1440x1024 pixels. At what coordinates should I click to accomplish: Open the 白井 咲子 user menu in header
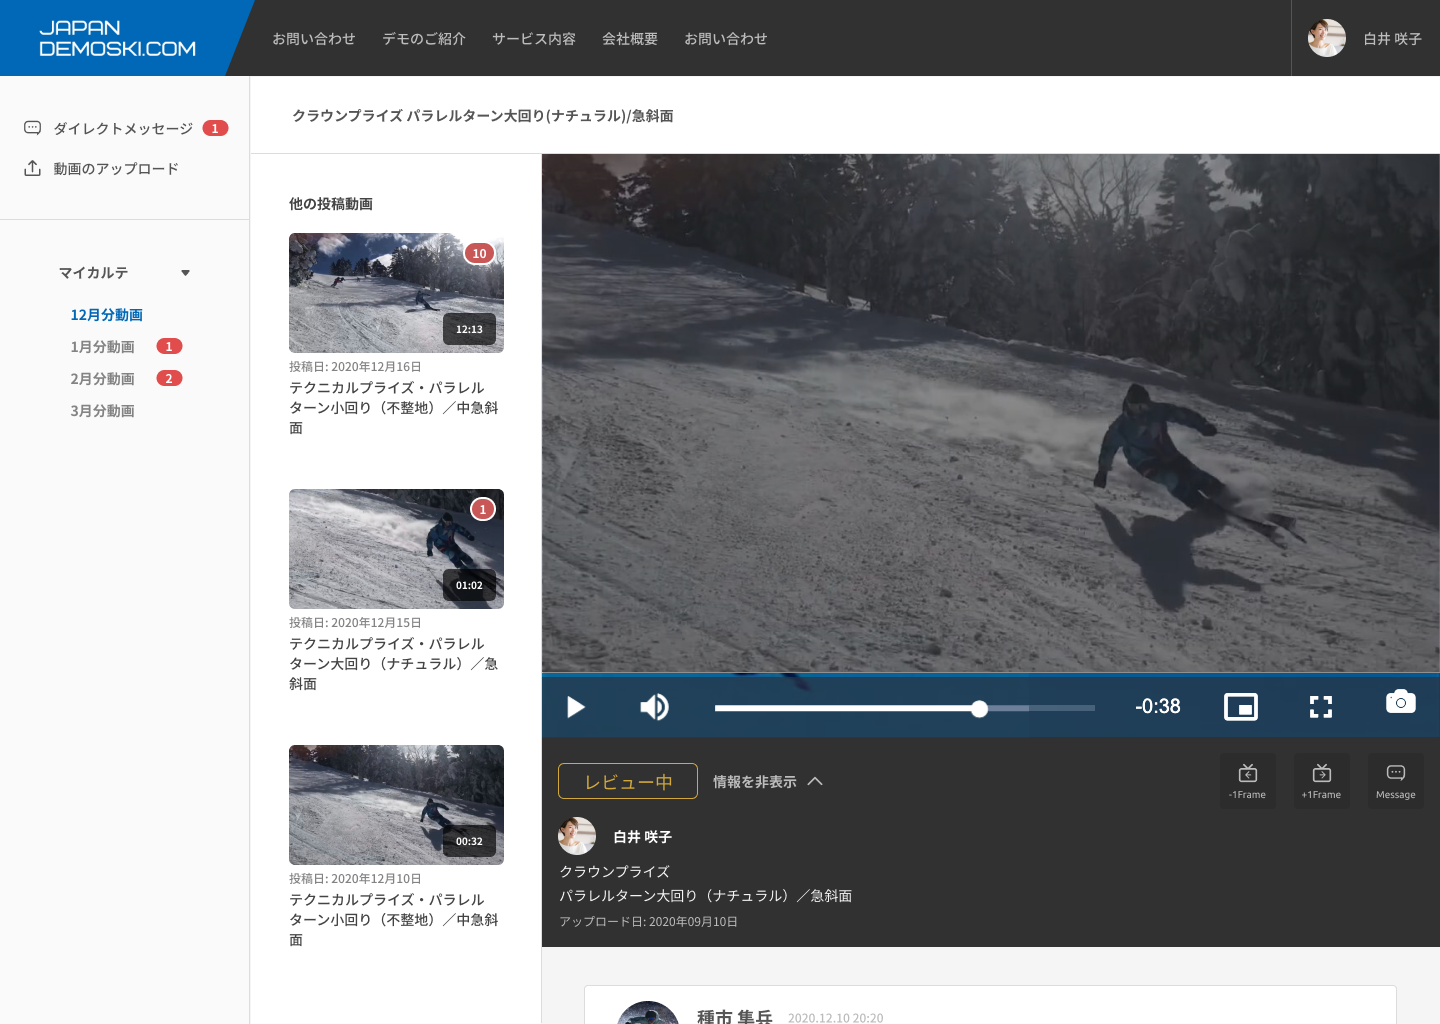pyautogui.click(x=1365, y=39)
